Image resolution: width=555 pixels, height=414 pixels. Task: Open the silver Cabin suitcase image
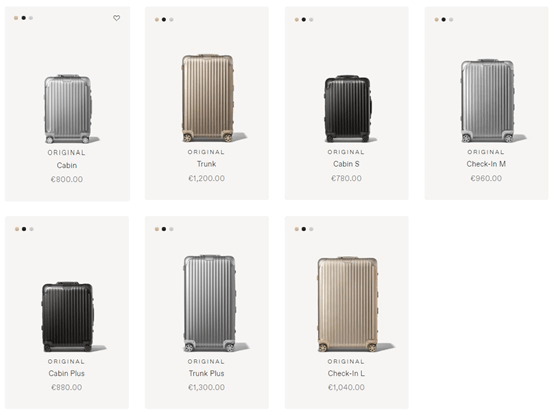click(x=68, y=109)
